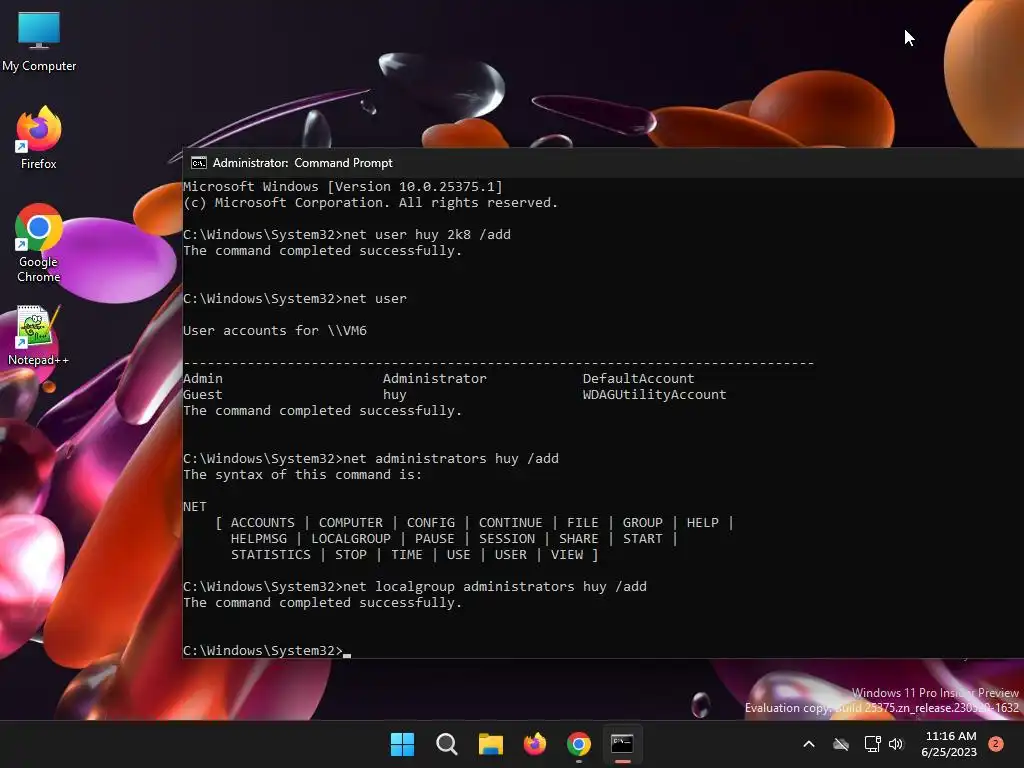Click the 'DefaultAccount' entry in output
The width and height of the screenshot is (1024, 768).
(x=638, y=378)
